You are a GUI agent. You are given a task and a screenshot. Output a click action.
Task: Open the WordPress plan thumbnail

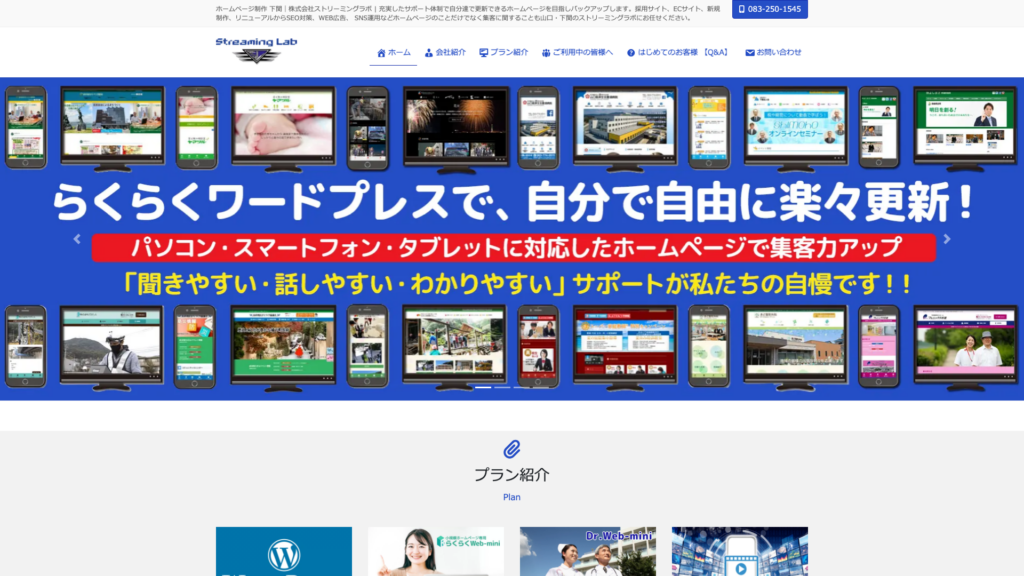coord(284,551)
